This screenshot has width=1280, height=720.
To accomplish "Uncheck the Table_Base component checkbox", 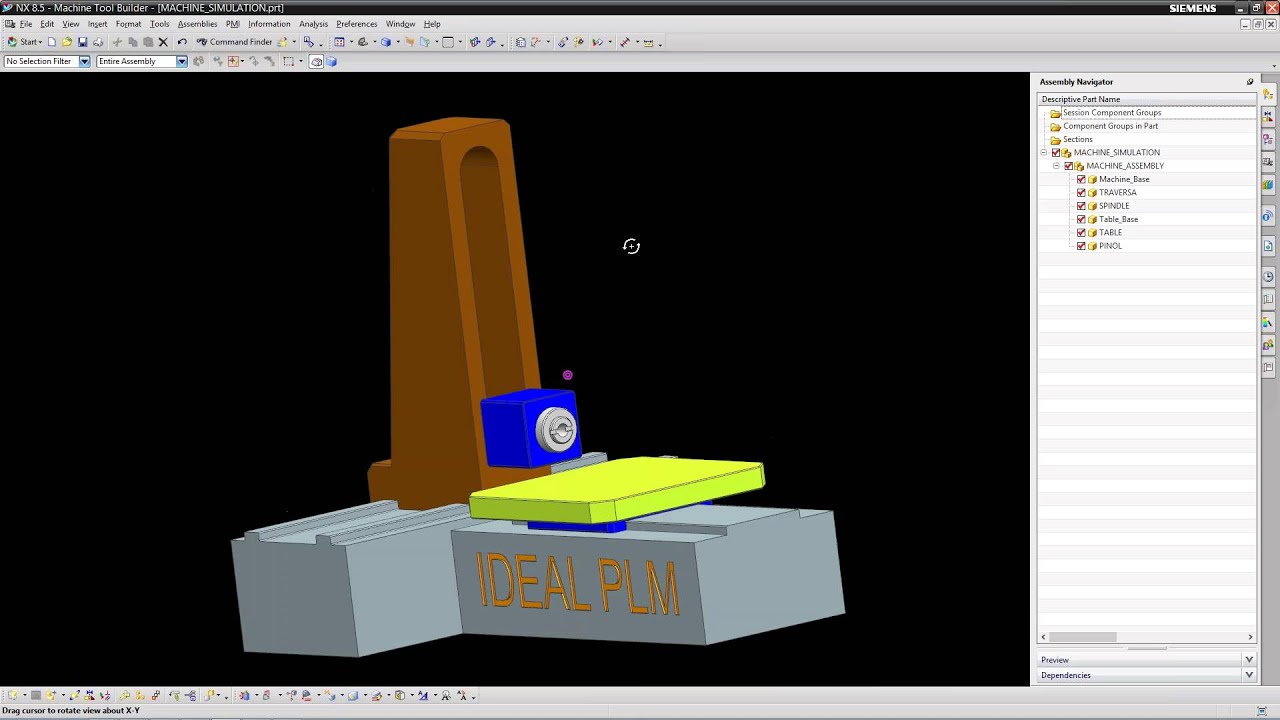I will (x=1081, y=219).
